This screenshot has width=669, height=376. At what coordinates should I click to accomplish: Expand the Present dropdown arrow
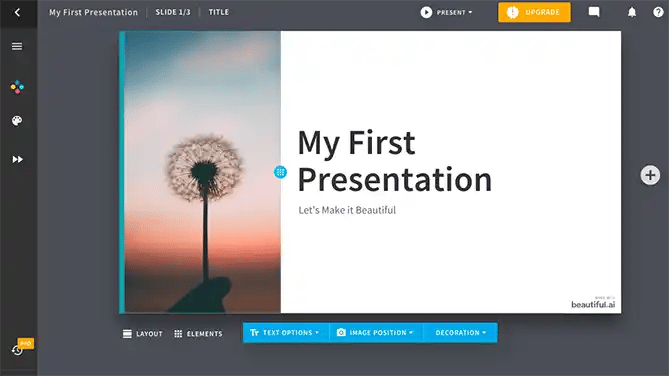[470, 12]
